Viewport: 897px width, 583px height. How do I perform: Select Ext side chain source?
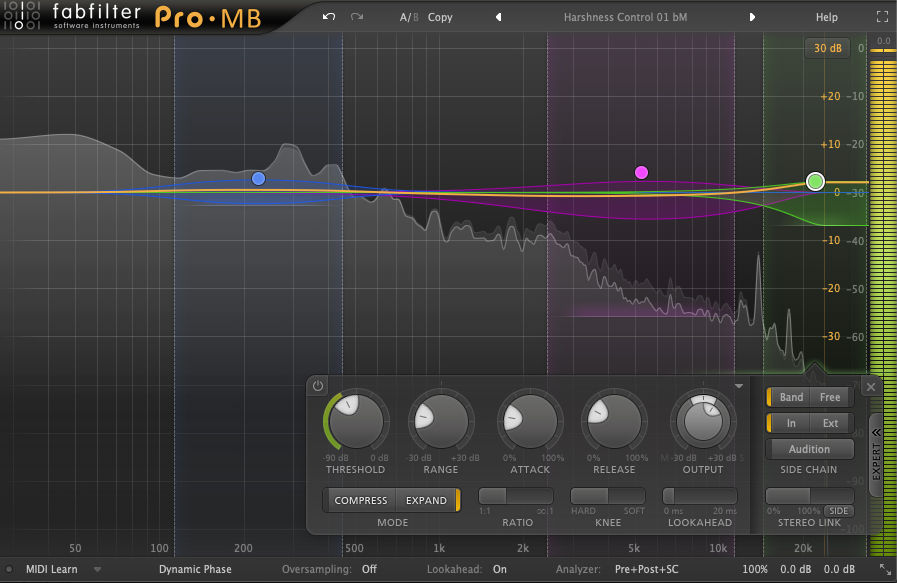pos(831,423)
